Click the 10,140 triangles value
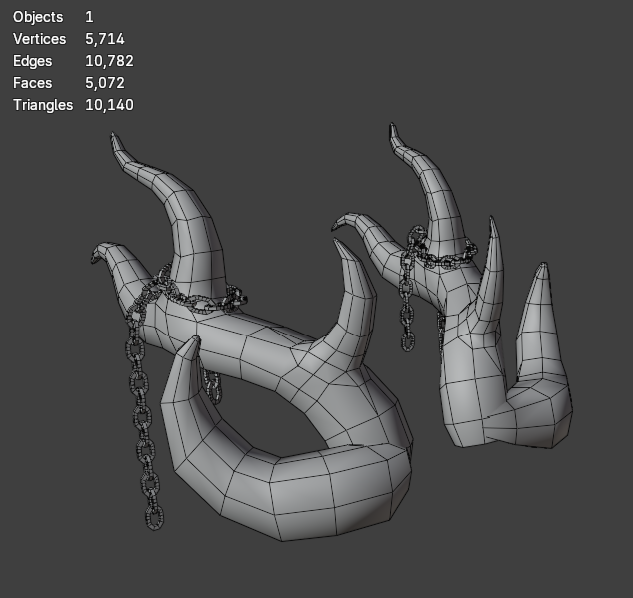The width and height of the screenshot is (633, 598). (109, 105)
